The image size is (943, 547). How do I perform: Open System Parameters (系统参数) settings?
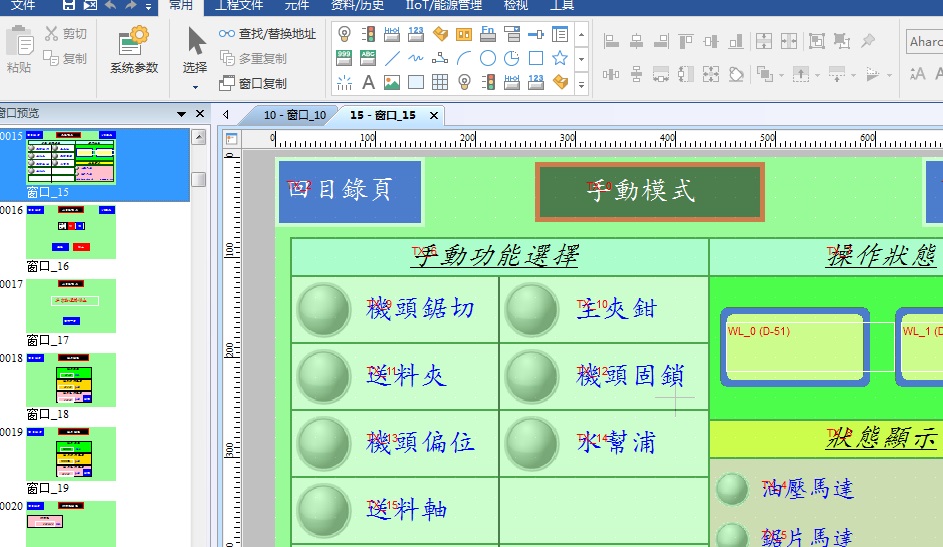click(x=133, y=50)
